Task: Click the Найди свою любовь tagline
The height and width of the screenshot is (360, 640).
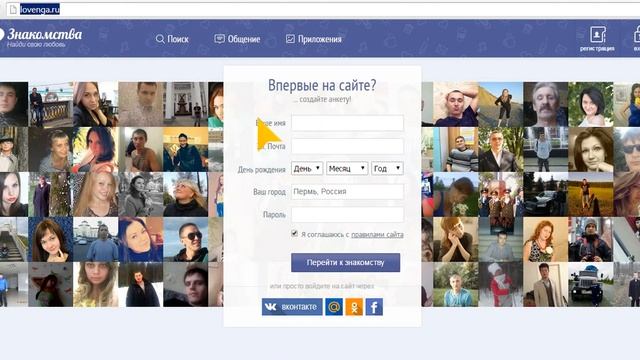Action: 36,44
